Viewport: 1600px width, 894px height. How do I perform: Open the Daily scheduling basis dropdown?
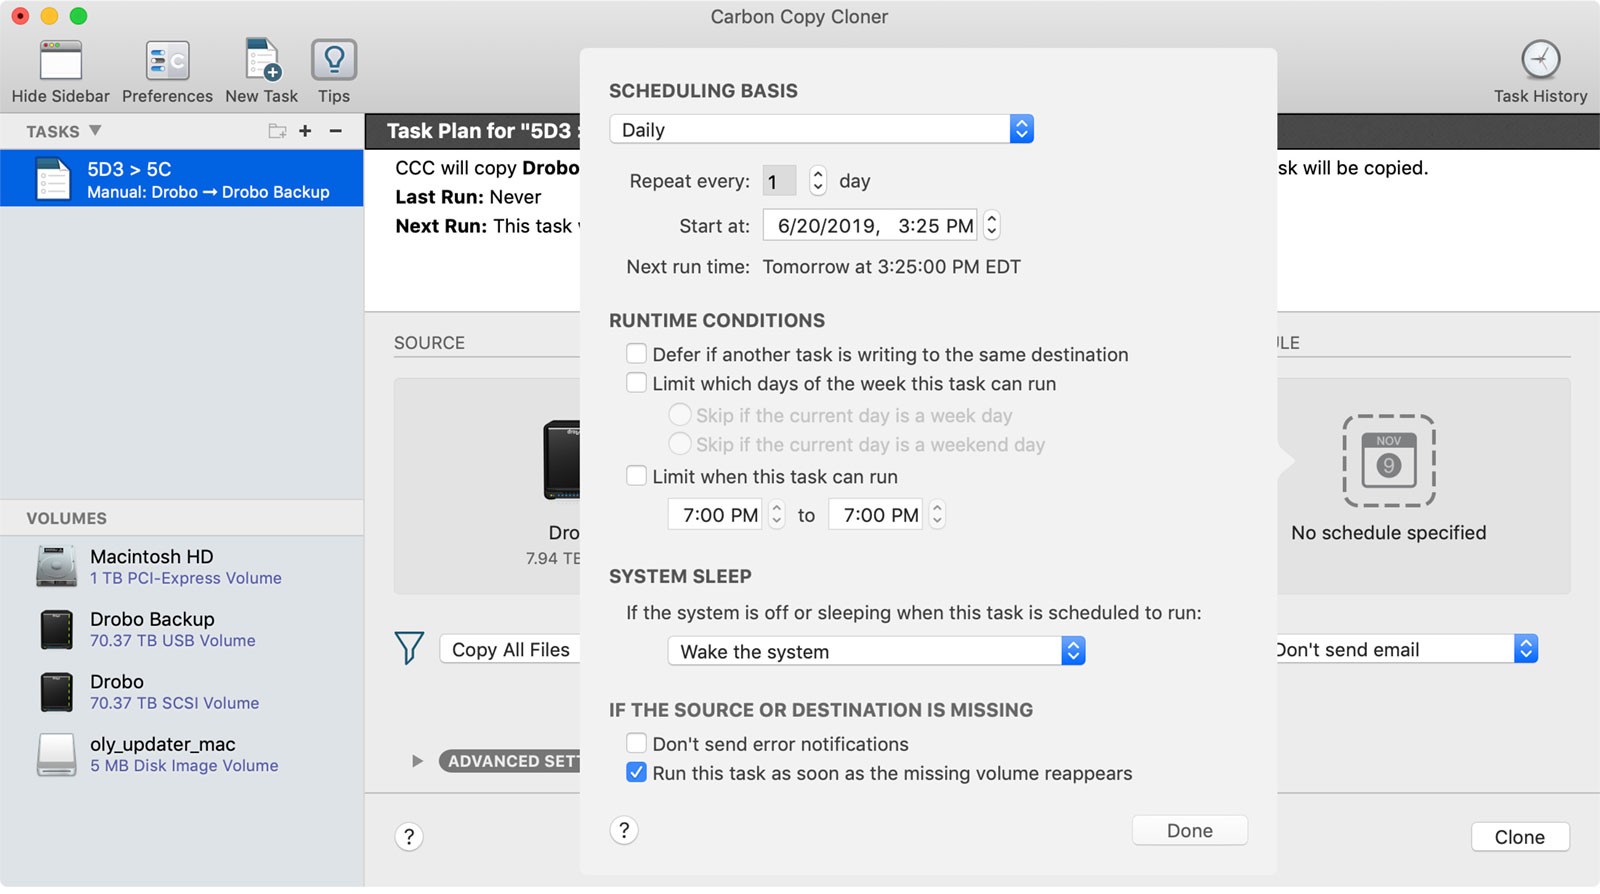click(x=821, y=130)
